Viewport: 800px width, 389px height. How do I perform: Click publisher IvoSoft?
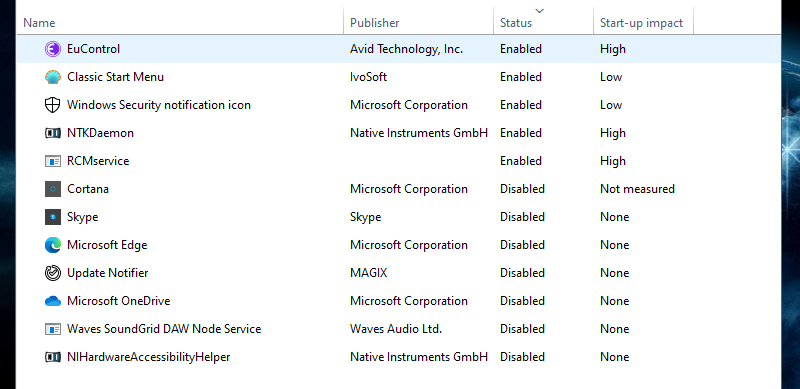click(x=368, y=77)
